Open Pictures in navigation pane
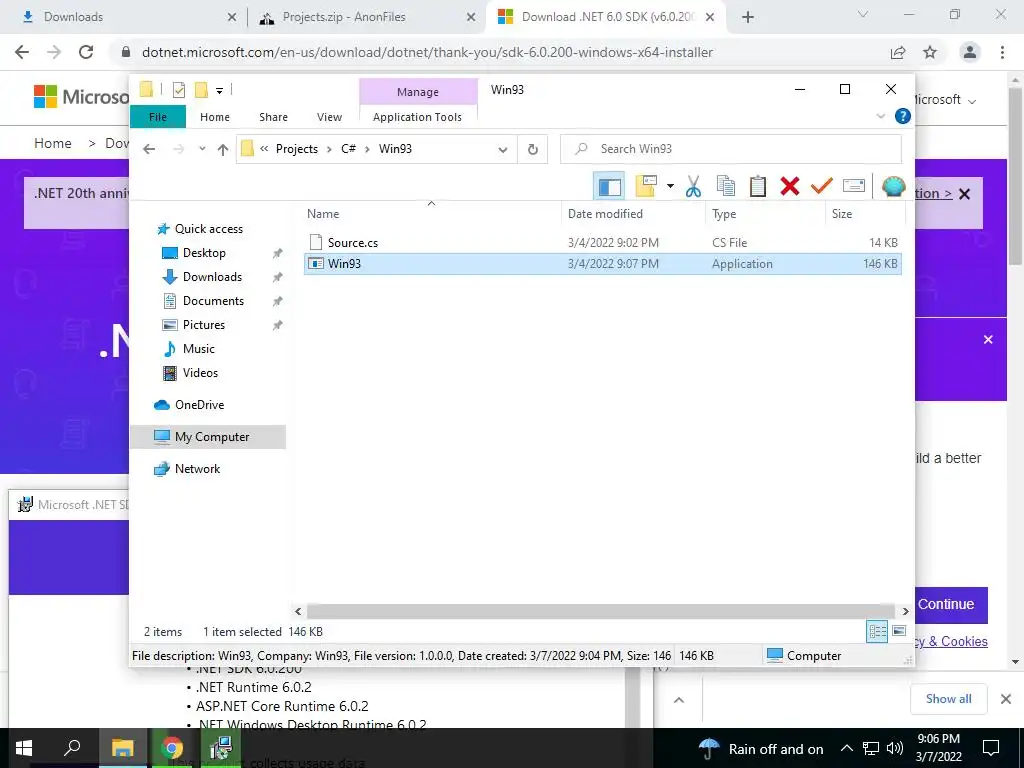Viewport: 1024px width, 768px height. point(204,325)
